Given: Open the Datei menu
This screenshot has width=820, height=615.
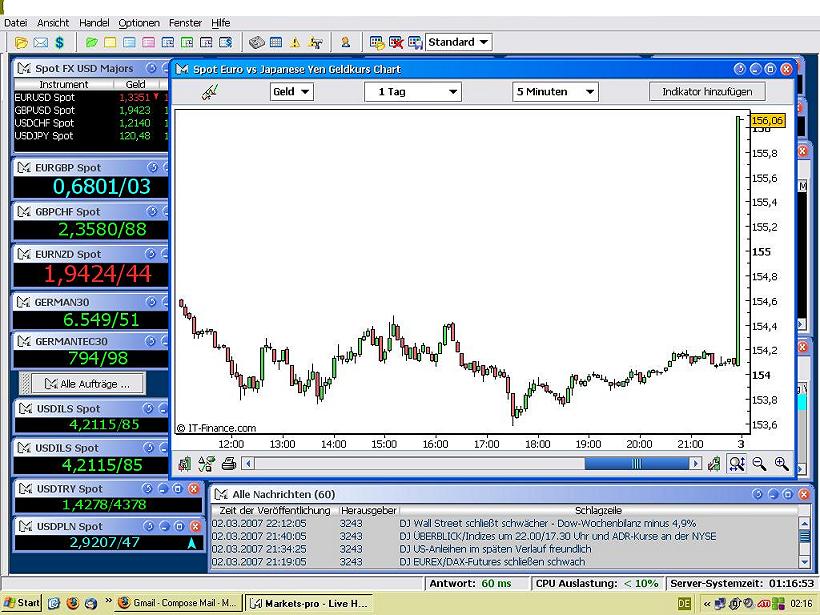Looking at the screenshot, I should click(16, 22).
